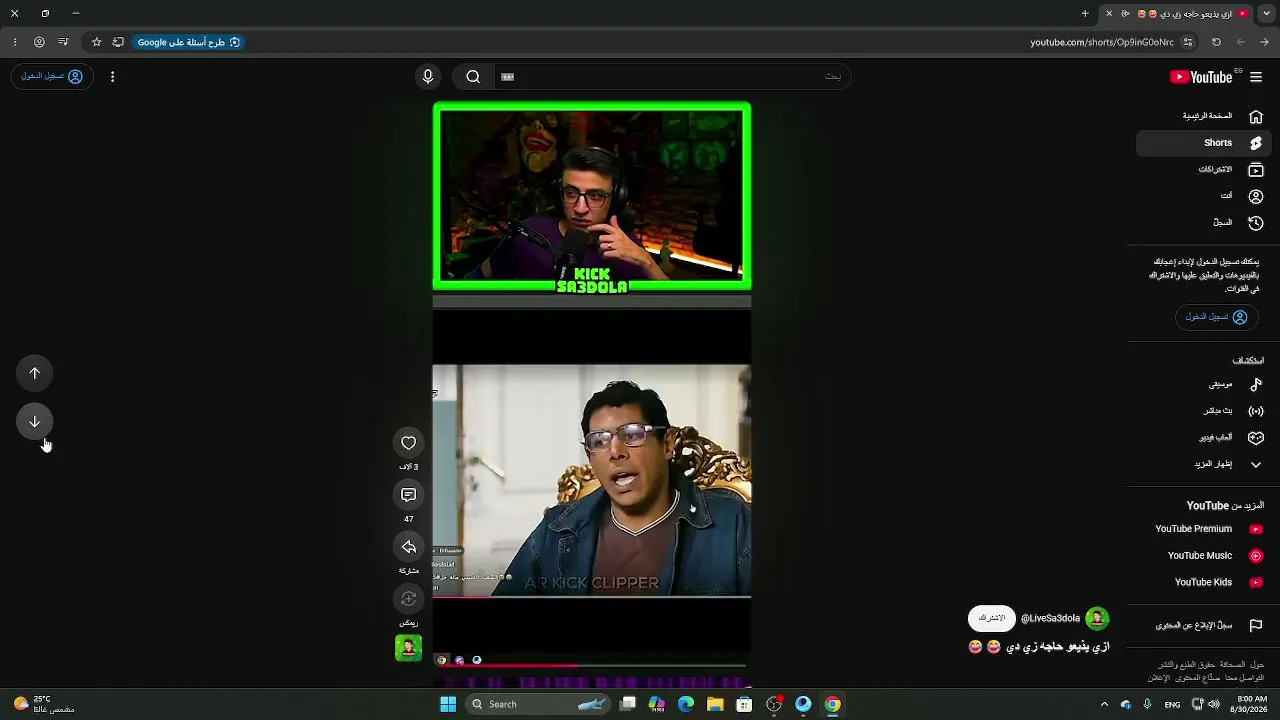The height and width of the screenshot is (720, 1280).
Task: Open Microsoft Edge from the taskbar
Action: click(686, 704)
